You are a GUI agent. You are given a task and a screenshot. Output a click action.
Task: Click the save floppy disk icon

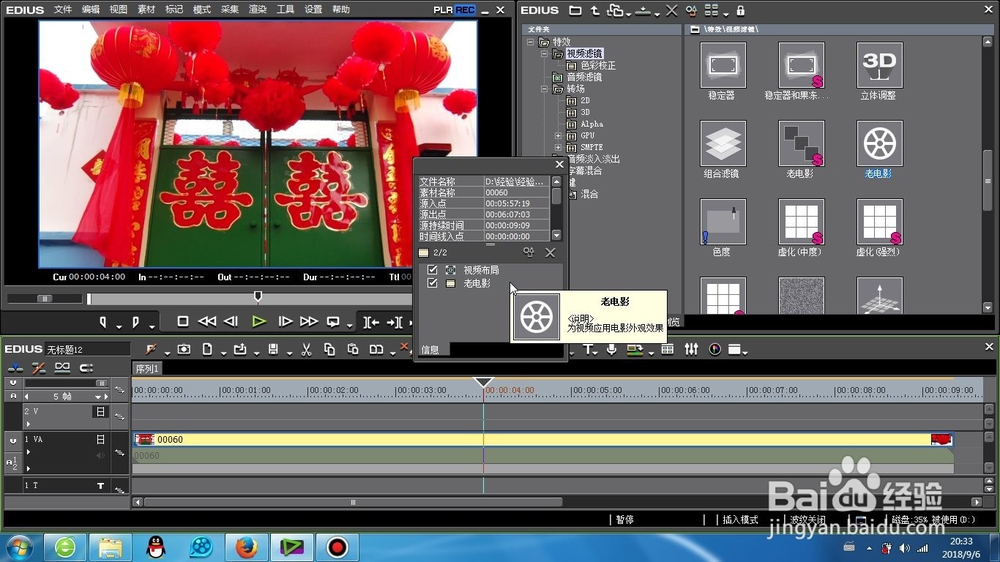(273, 349)
